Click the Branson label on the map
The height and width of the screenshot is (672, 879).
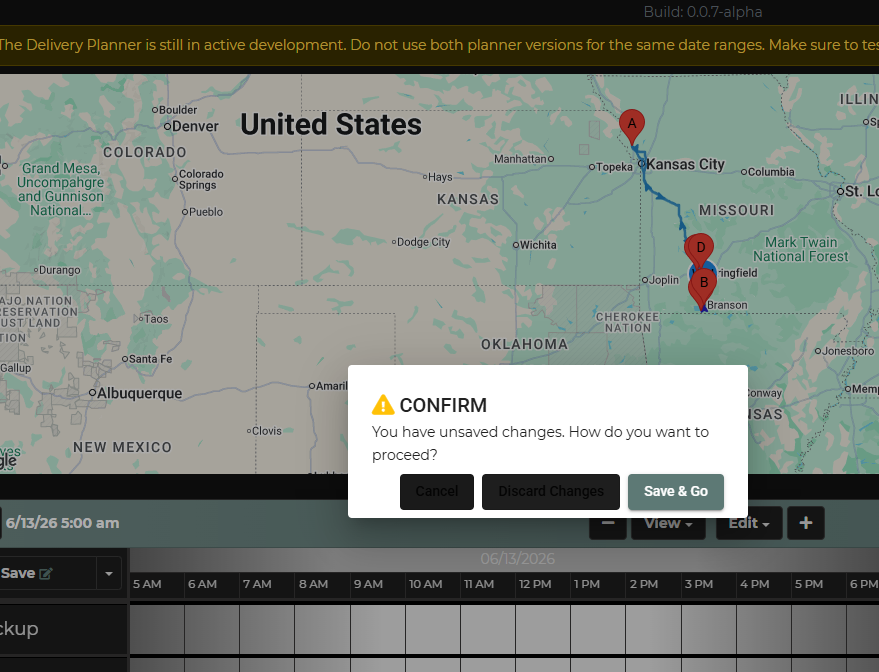727,305
